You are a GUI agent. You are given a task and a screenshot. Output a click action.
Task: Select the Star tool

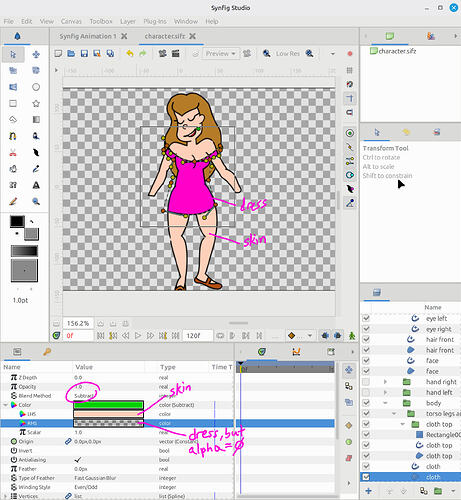pos(36,103)
